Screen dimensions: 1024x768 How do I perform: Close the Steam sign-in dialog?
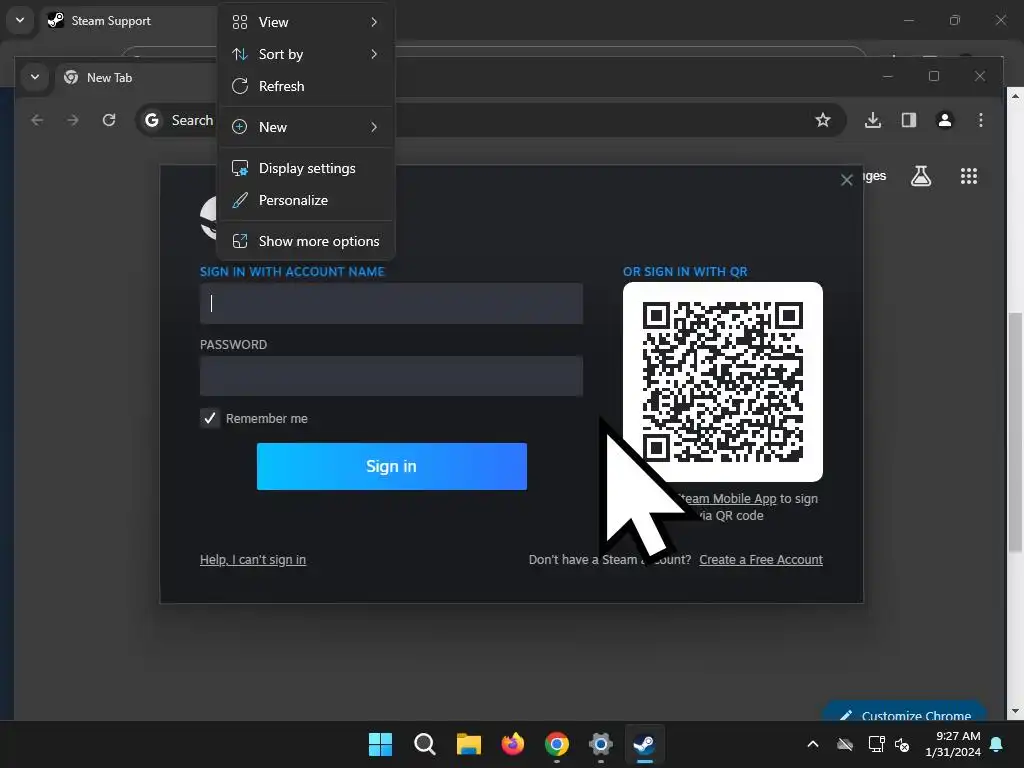pos(846,180)
